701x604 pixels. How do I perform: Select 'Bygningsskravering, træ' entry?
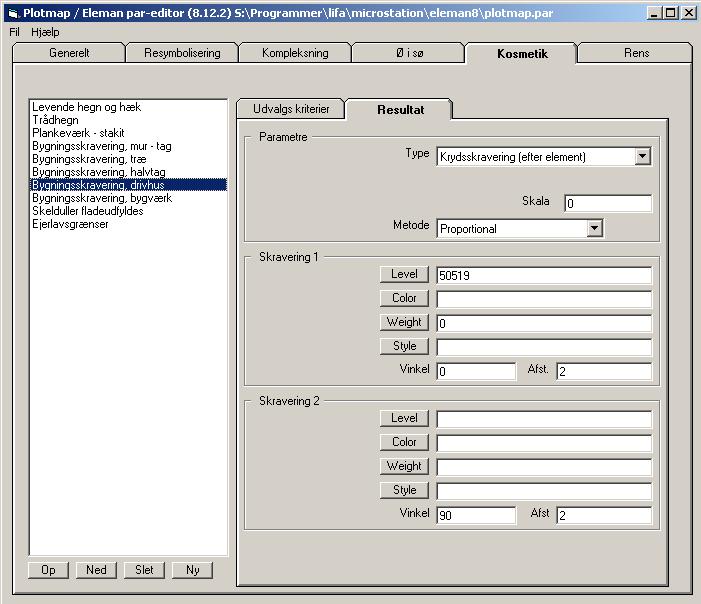click(129, 159)
